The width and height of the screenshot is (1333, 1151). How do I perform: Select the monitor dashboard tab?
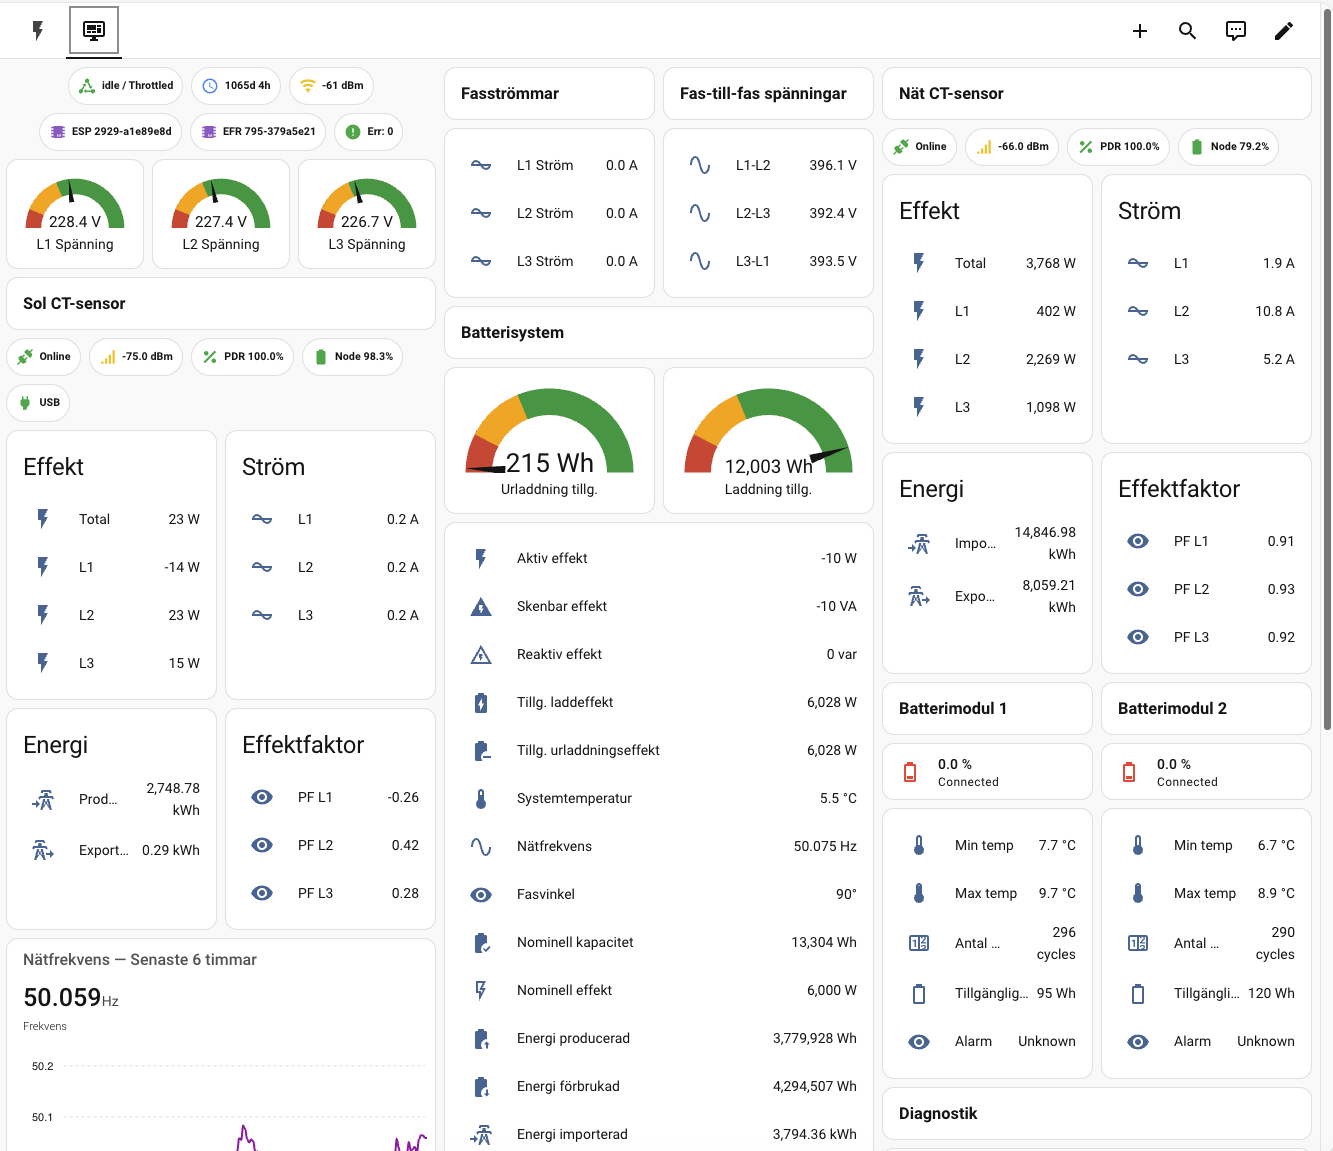click(94, 30)
